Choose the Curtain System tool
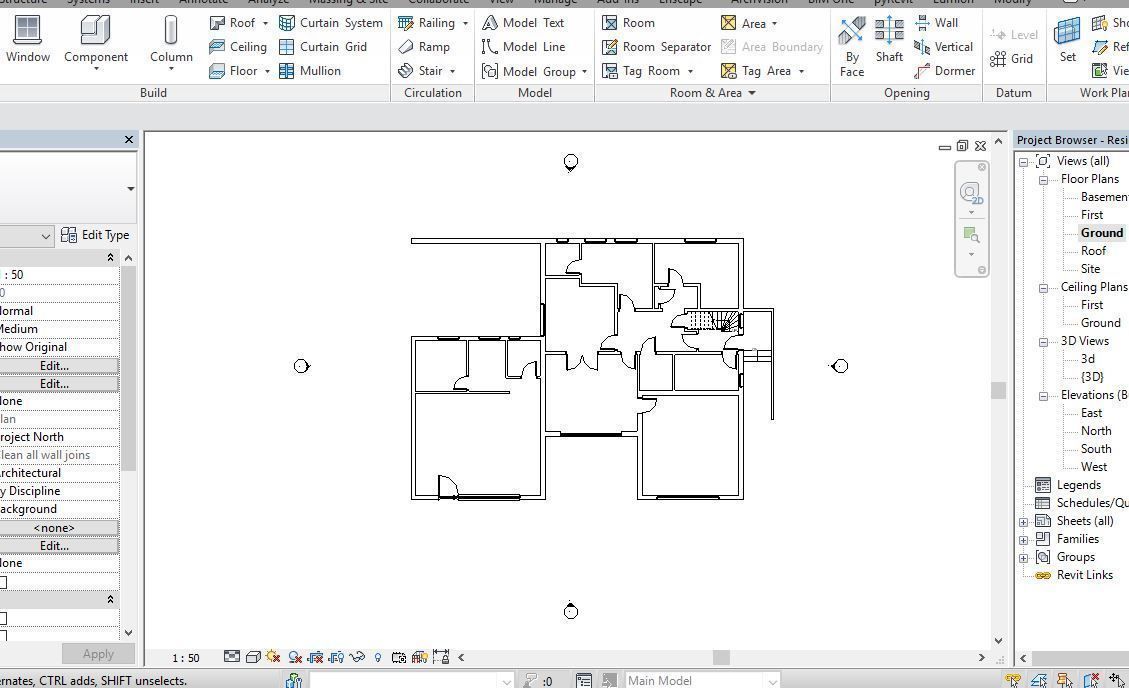The height and width of the screenshot is (688, 1129). pos(330,23)
